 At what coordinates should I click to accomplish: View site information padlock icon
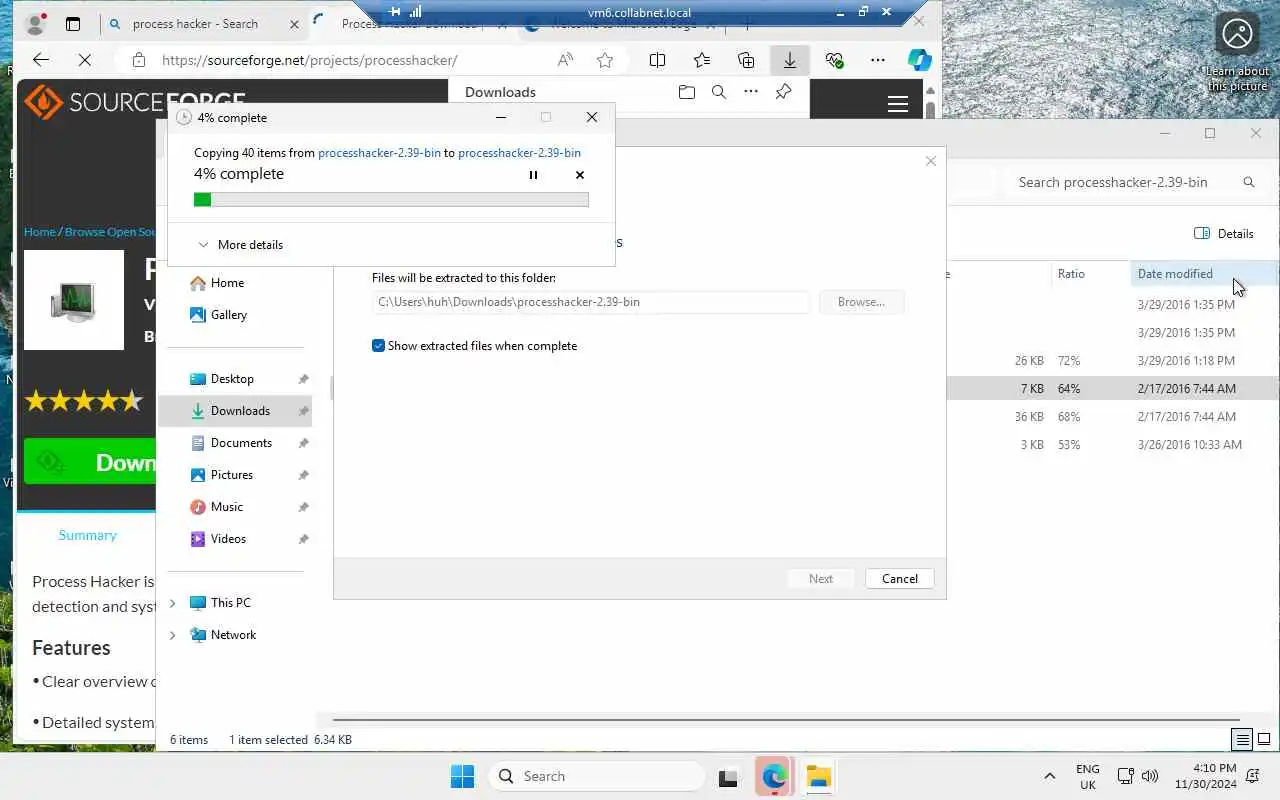[139, 60]
